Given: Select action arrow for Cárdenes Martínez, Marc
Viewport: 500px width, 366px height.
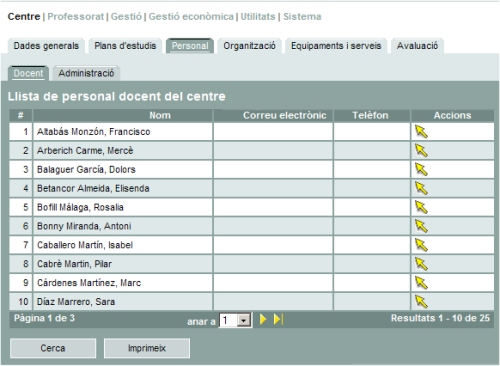Looking at the screenshot, I should click(x=421, y=283).
